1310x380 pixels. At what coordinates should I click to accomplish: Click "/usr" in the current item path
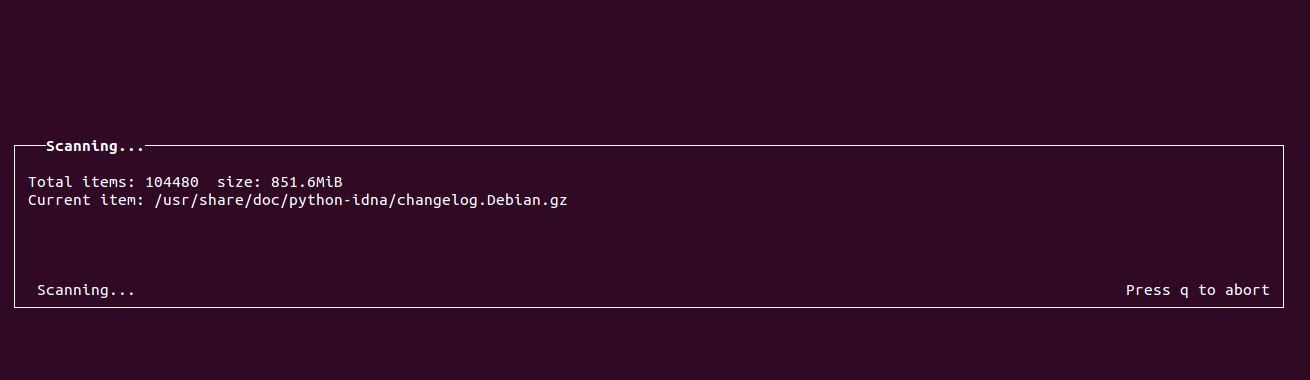(x=172, y=200)
